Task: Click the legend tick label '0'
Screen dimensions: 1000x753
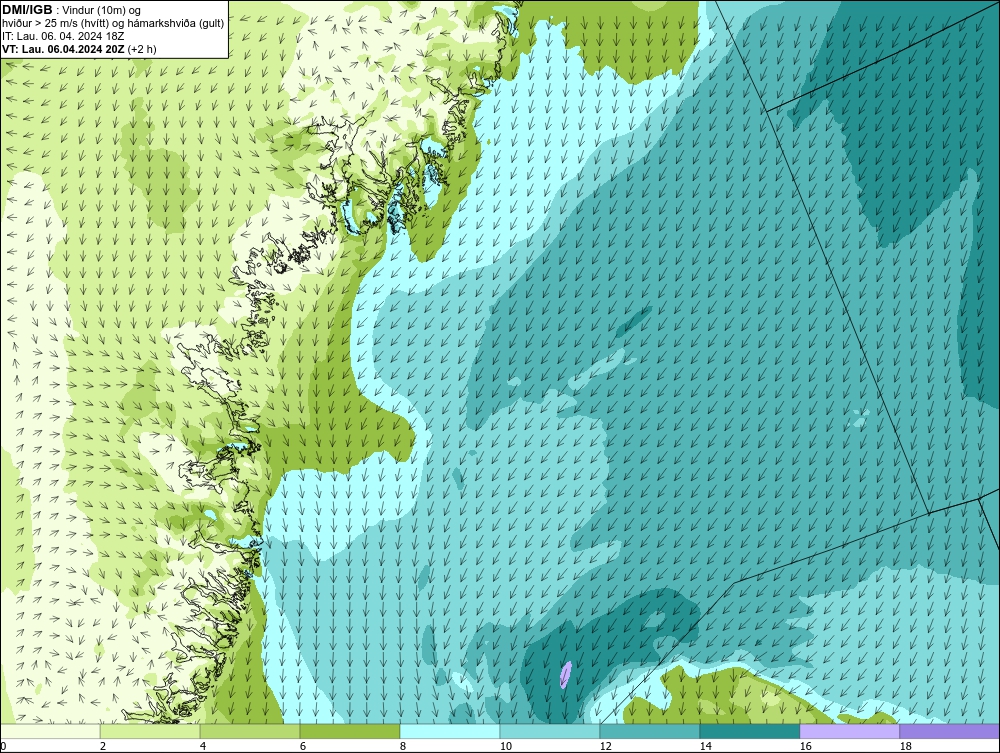Action: click(x=3, y=746)
